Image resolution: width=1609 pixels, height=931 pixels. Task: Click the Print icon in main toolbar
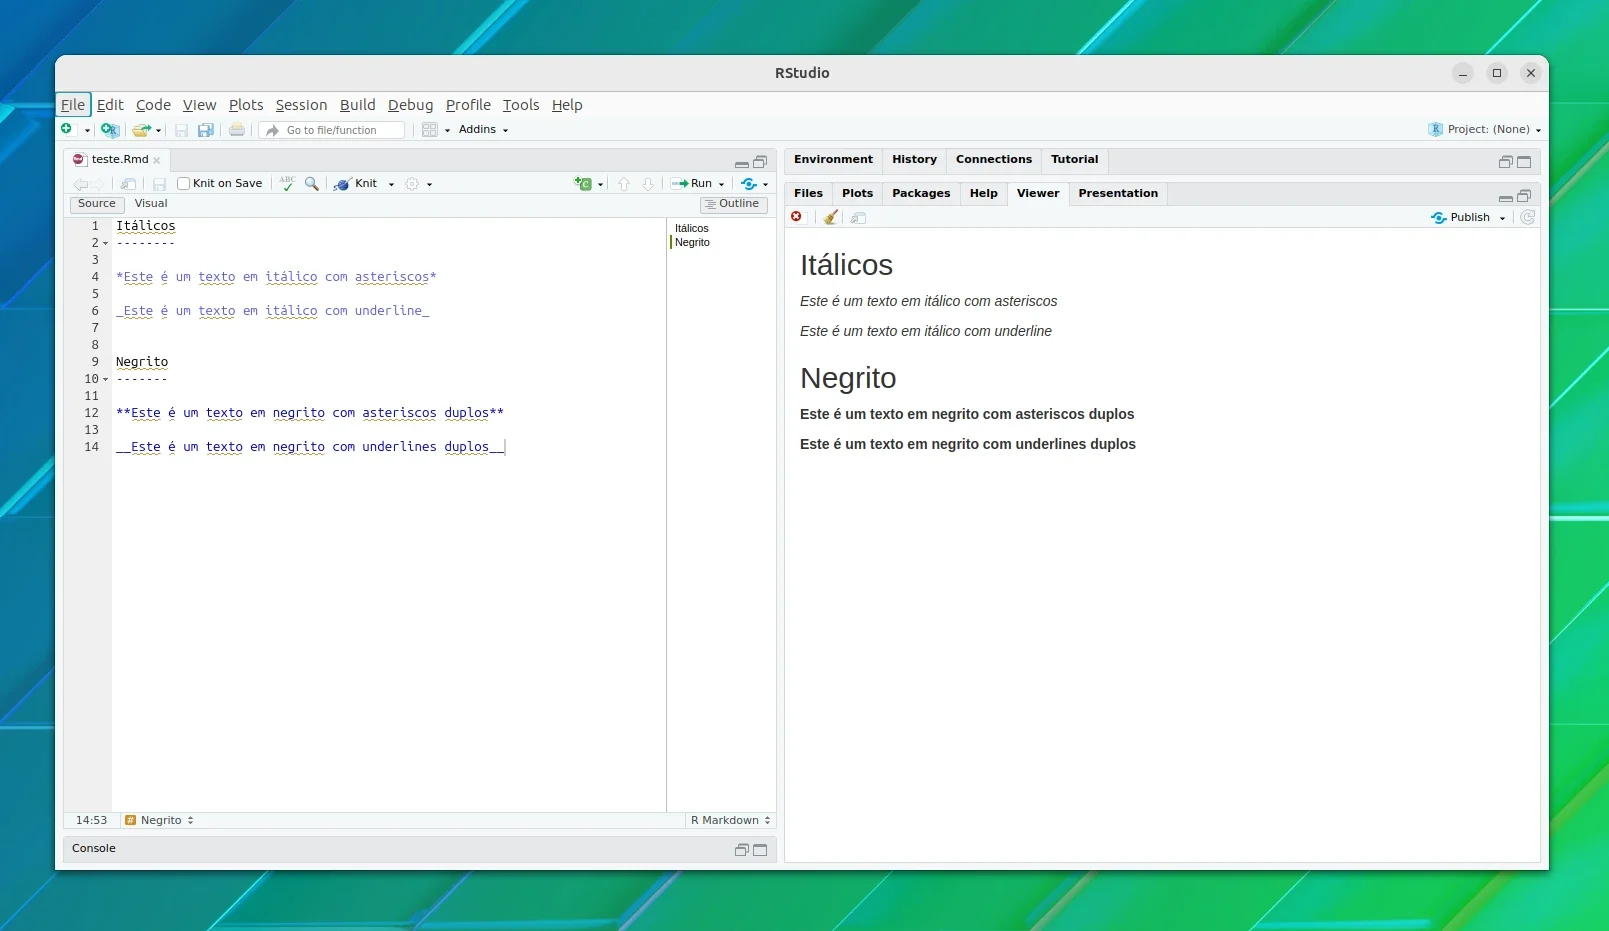[x=237, y=130]
